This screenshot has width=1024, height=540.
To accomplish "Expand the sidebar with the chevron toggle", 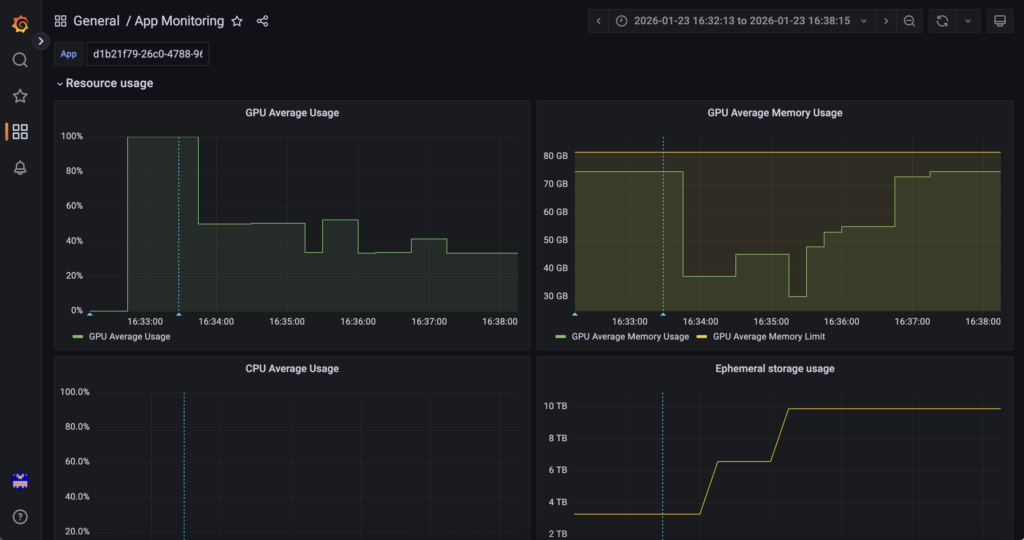I will (41, 41).
